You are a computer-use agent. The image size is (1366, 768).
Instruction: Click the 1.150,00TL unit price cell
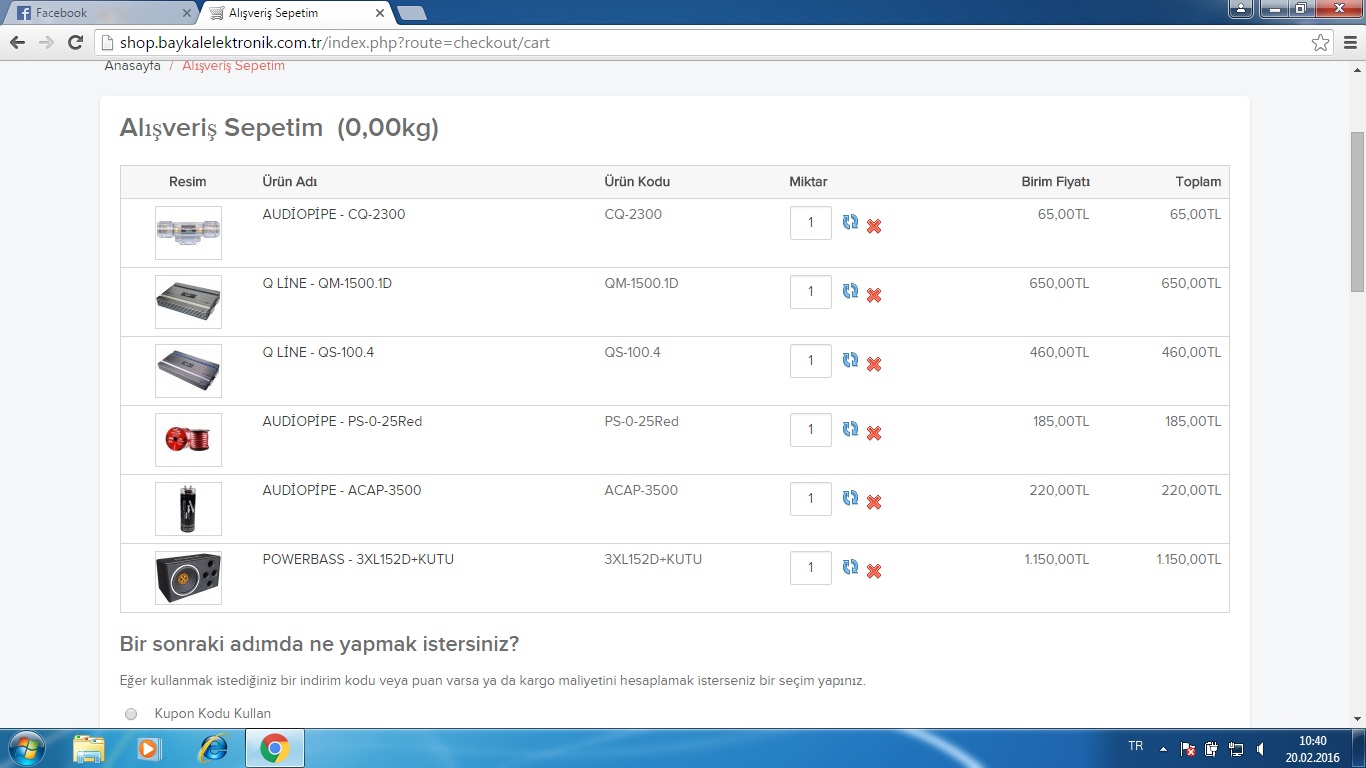click(1056, 559)
